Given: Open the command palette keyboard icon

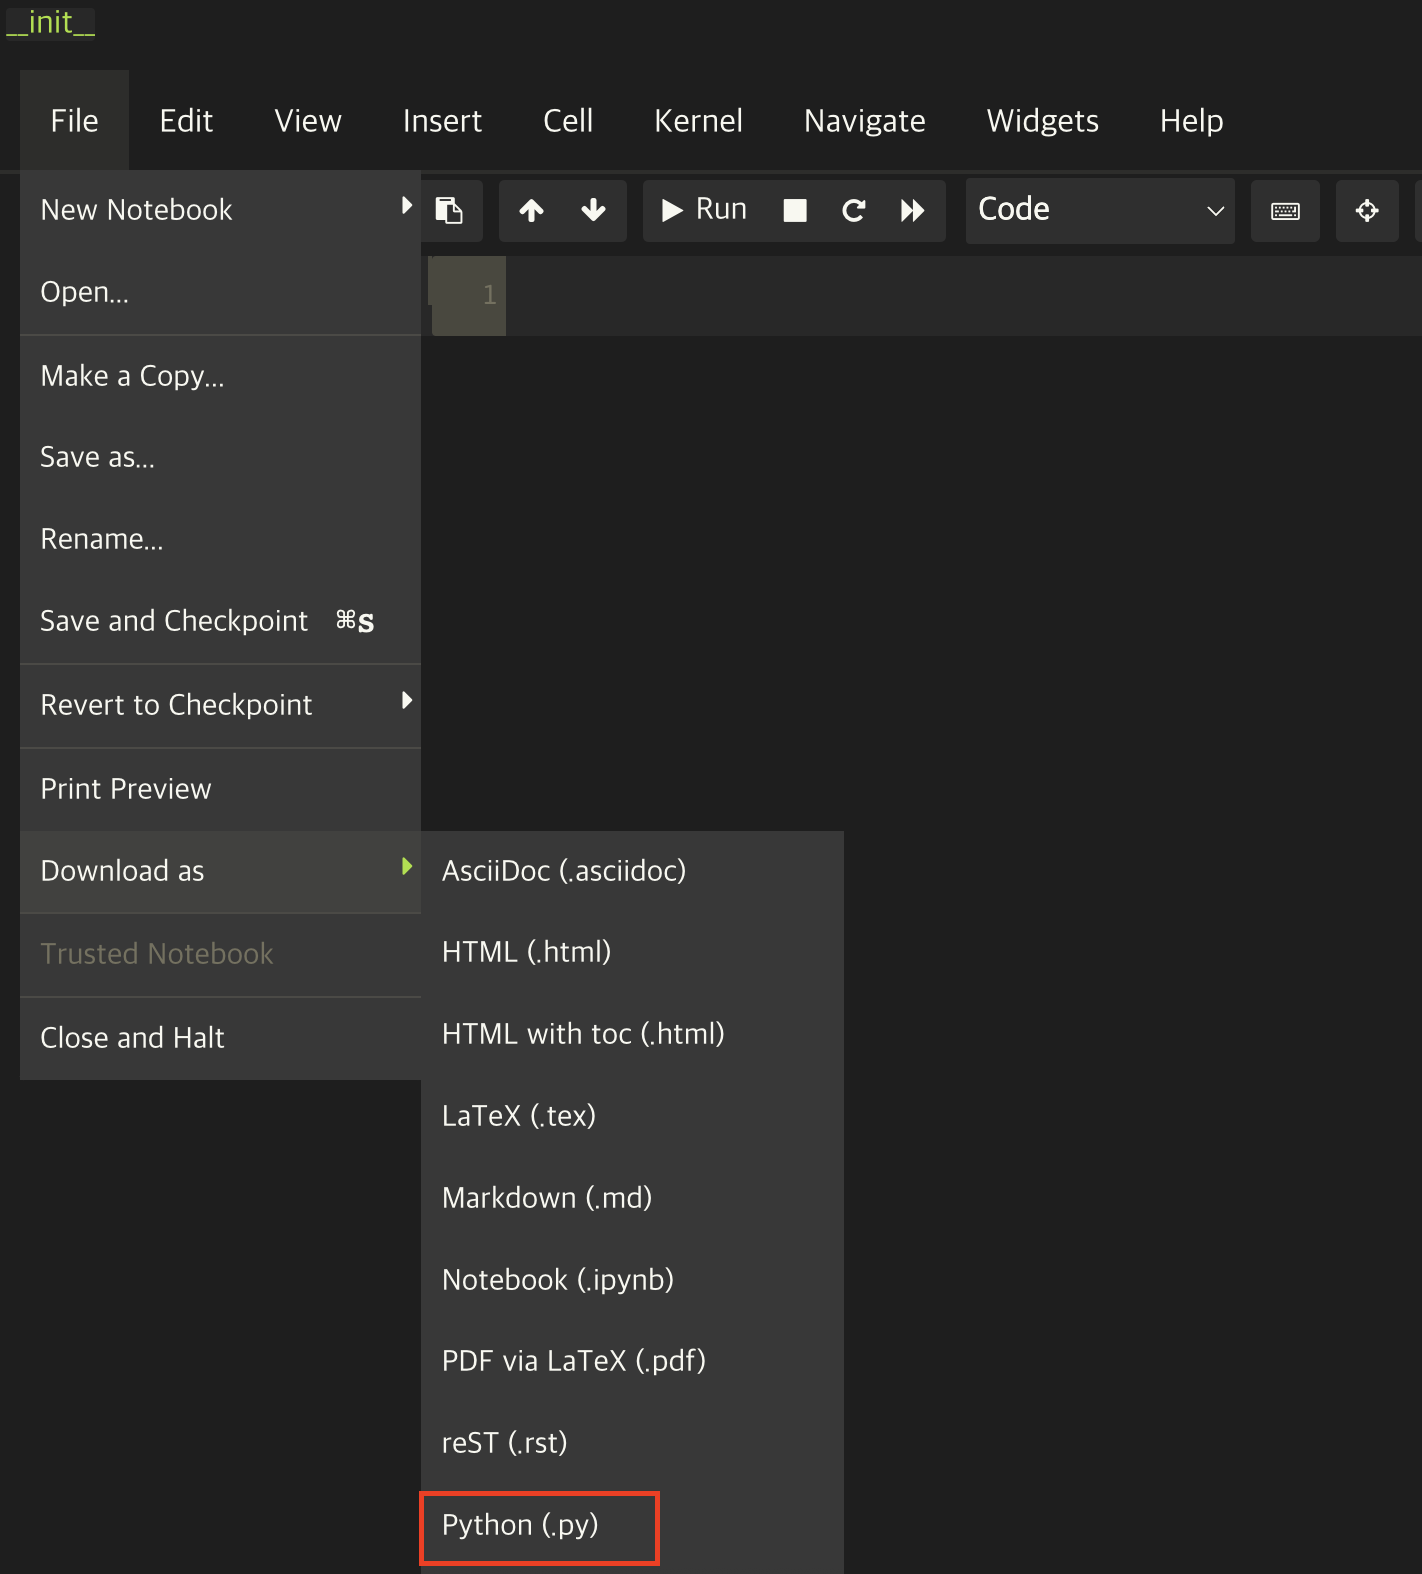Looking at the screenshot, I should (1285, 211).
